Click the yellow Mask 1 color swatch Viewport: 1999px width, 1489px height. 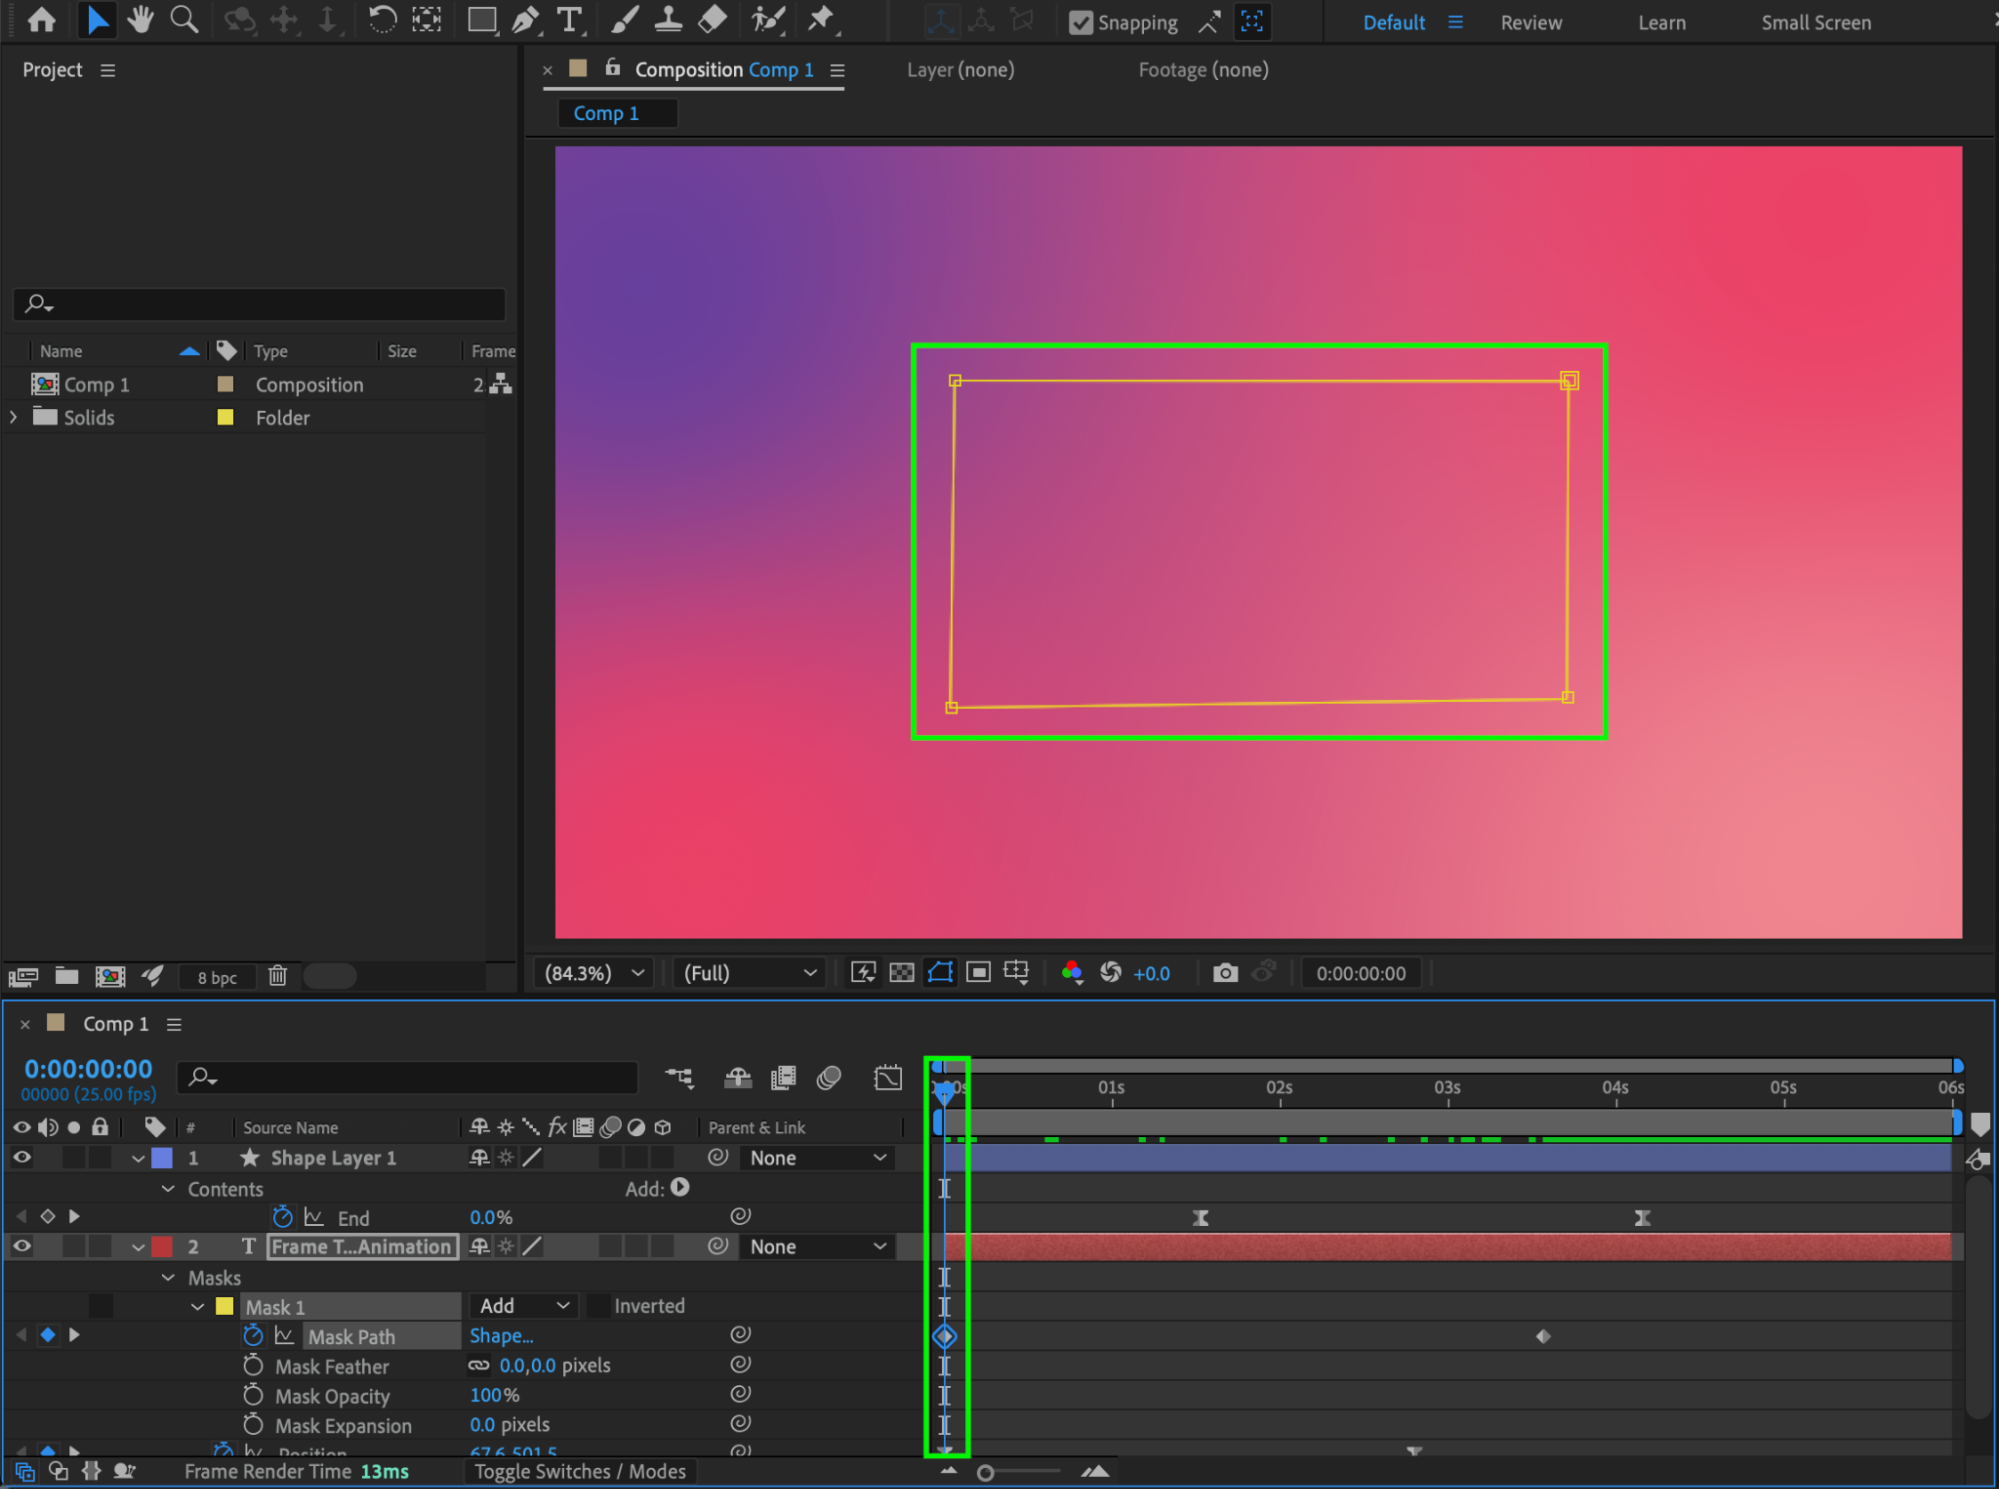pos(225,1306)
